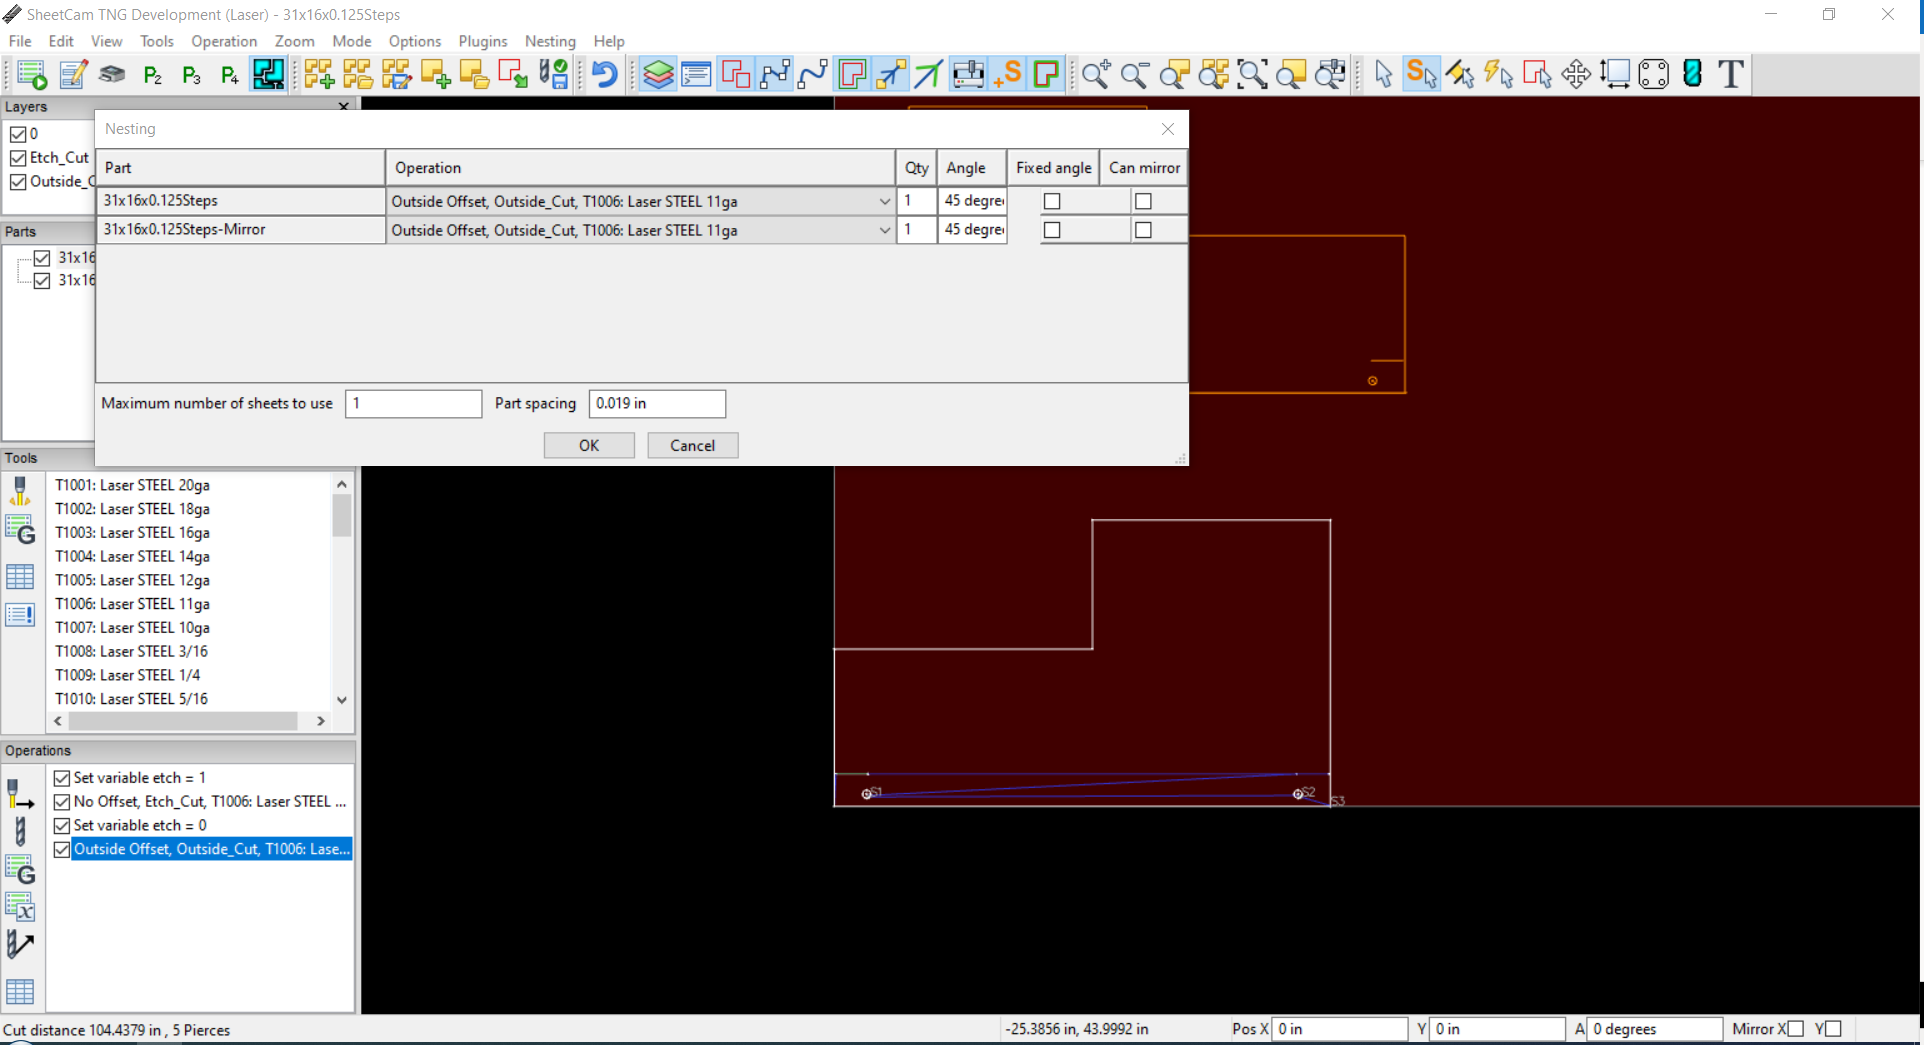Toggle Mirror X checkbox in status bar
Viewport: 1924px width, 1045px height.
coord(1795,1029)
